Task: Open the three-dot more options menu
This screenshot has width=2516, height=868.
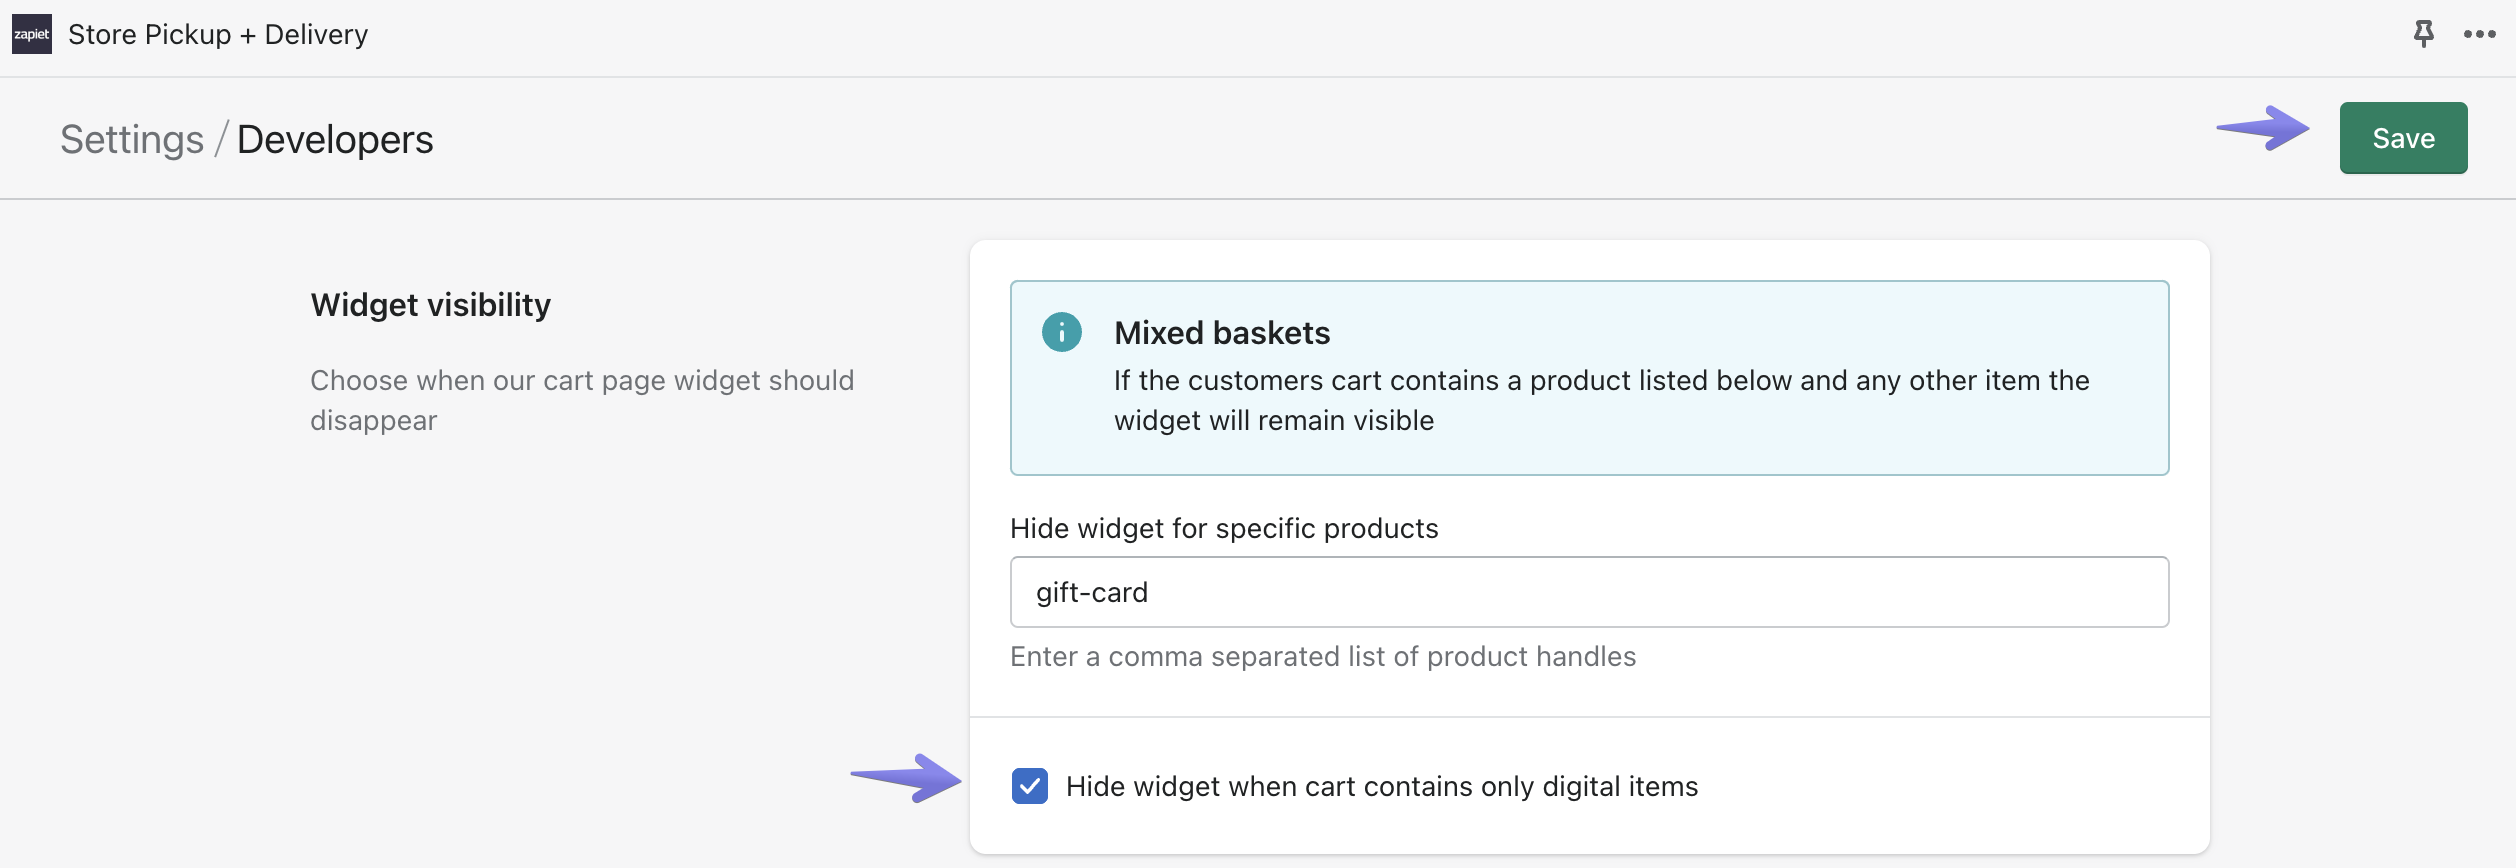Action: [2479, 34]
